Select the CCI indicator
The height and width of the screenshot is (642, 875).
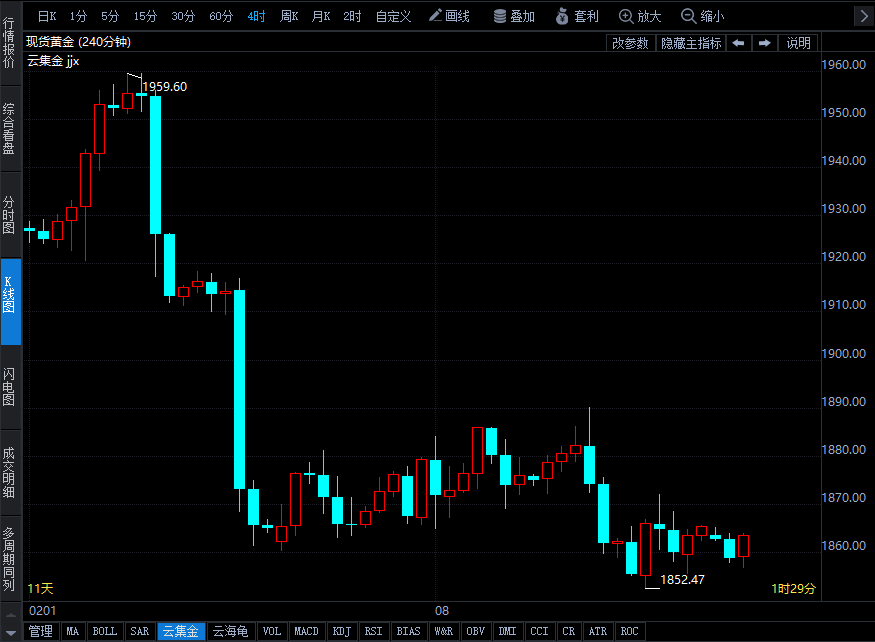click(539, 631)
